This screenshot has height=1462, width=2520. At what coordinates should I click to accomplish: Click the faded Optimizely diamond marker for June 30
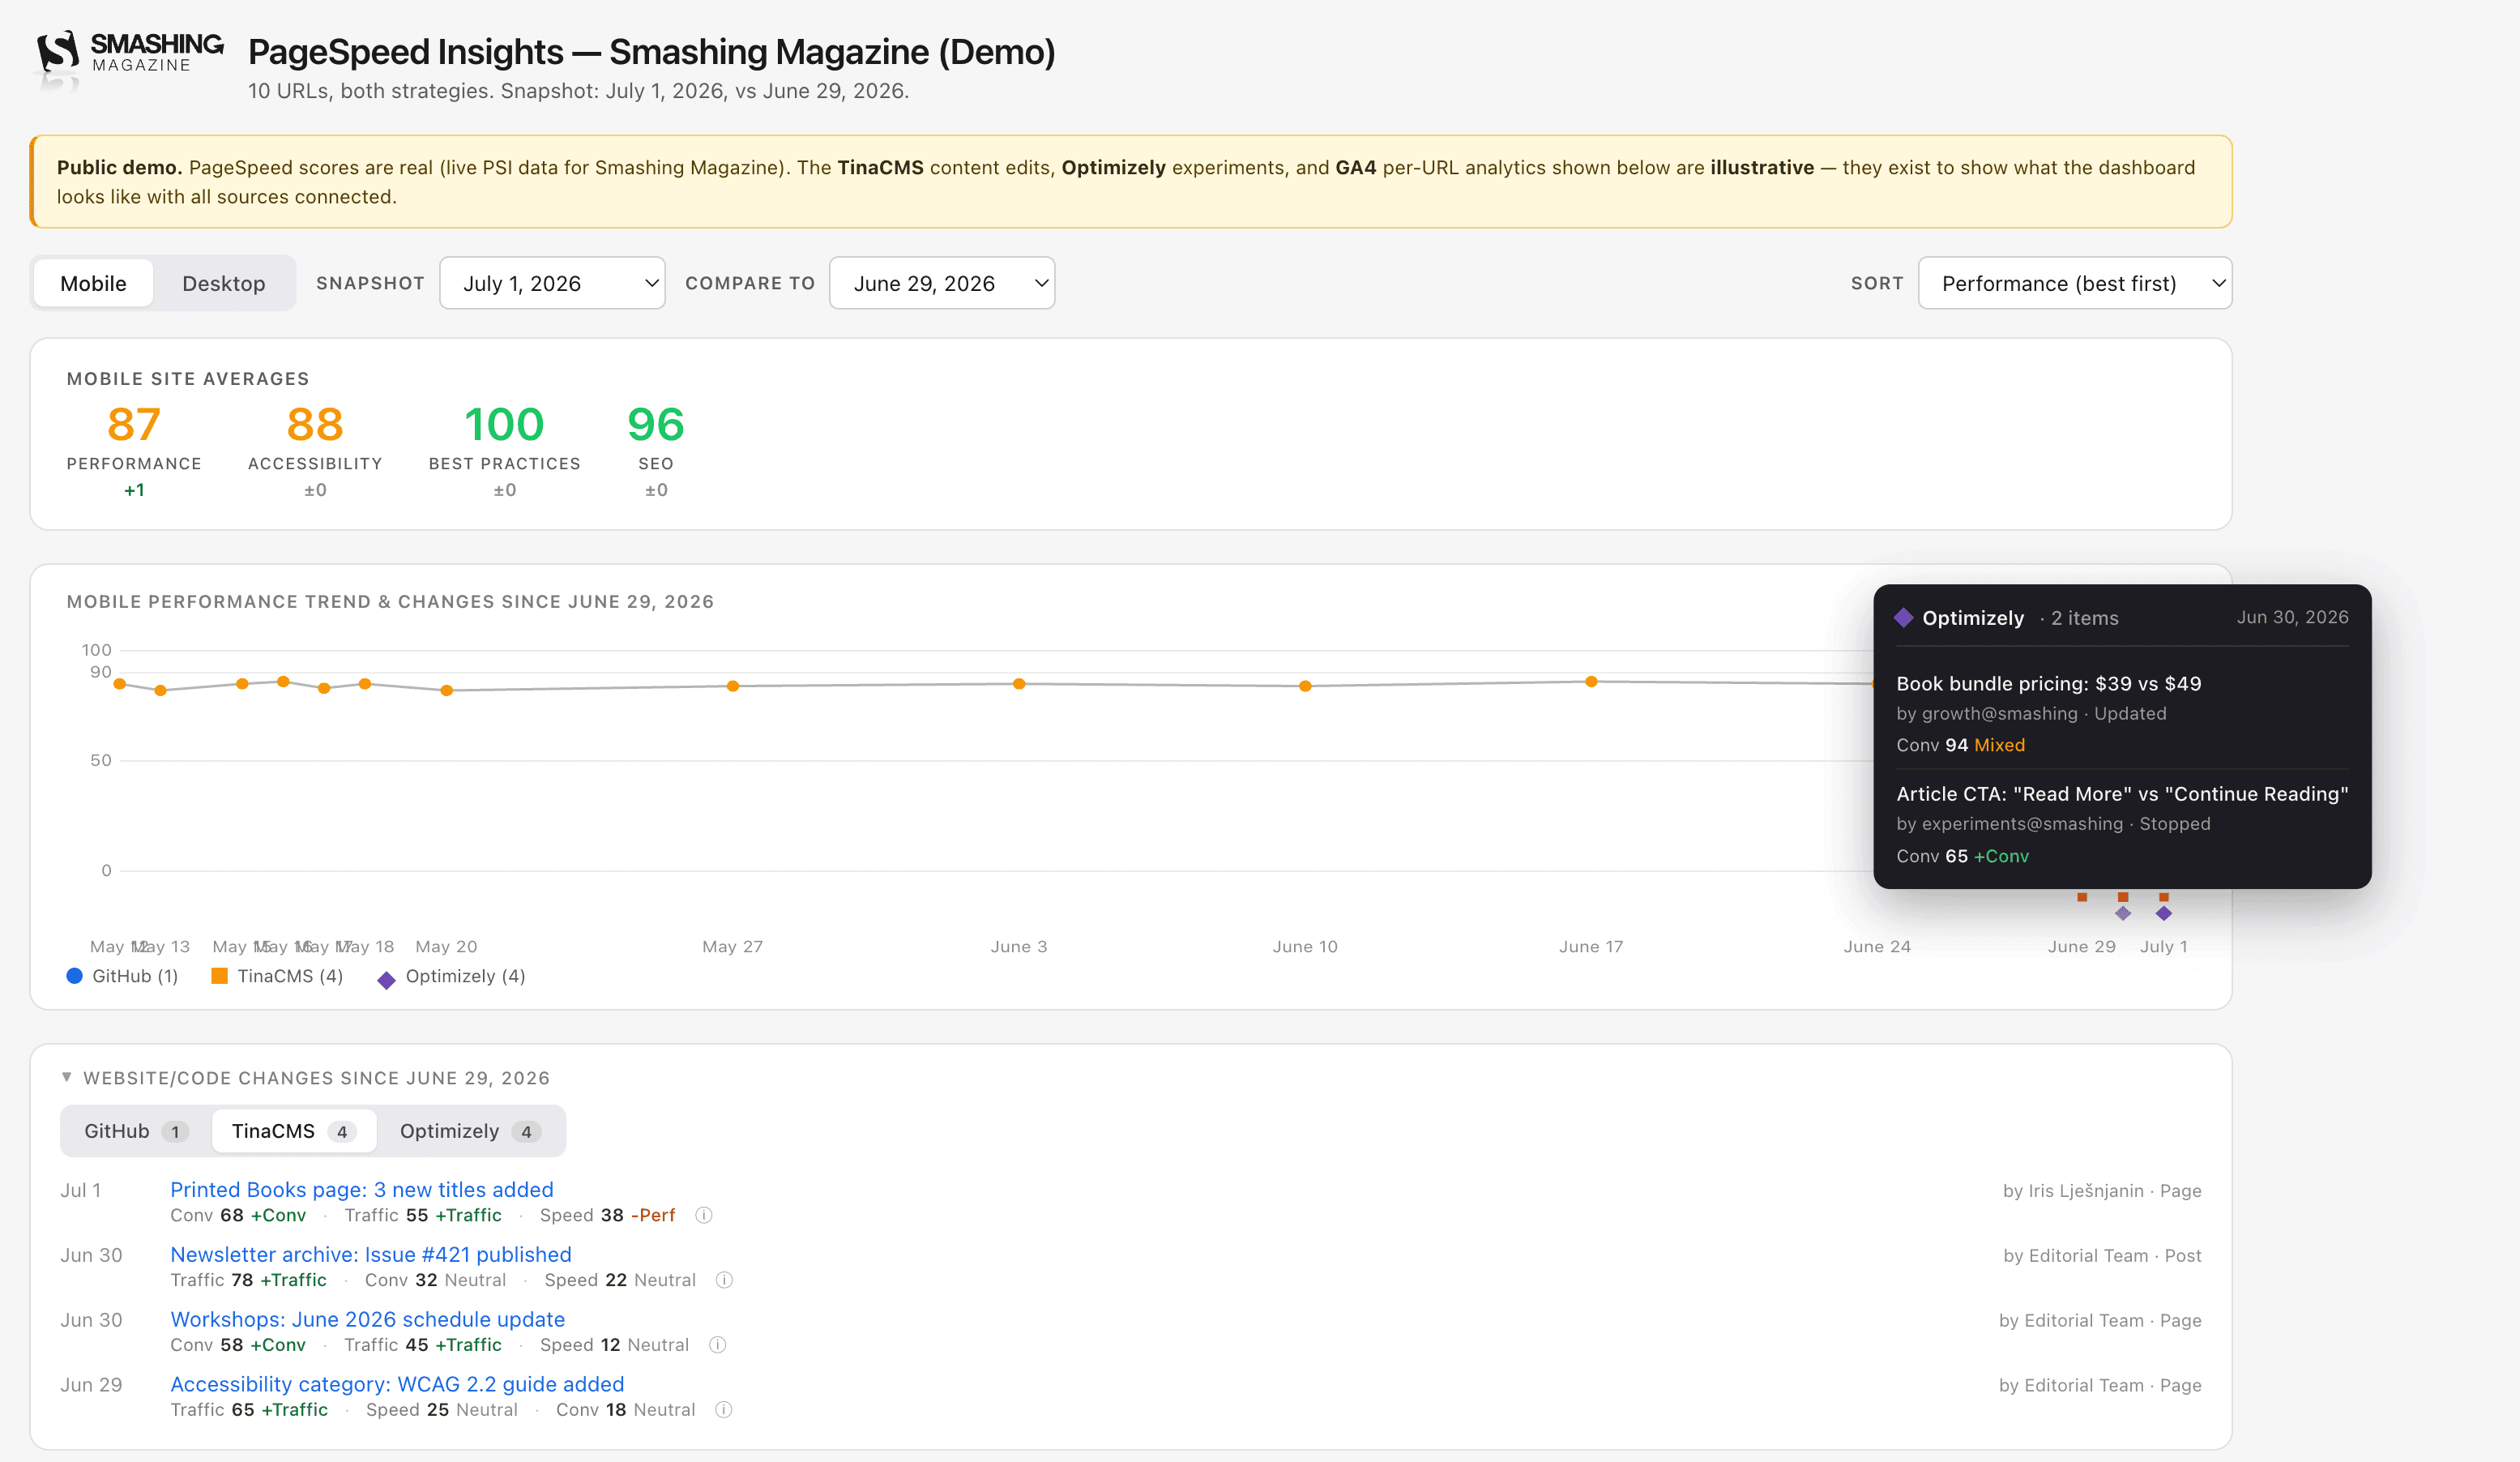pos(2123,914)
